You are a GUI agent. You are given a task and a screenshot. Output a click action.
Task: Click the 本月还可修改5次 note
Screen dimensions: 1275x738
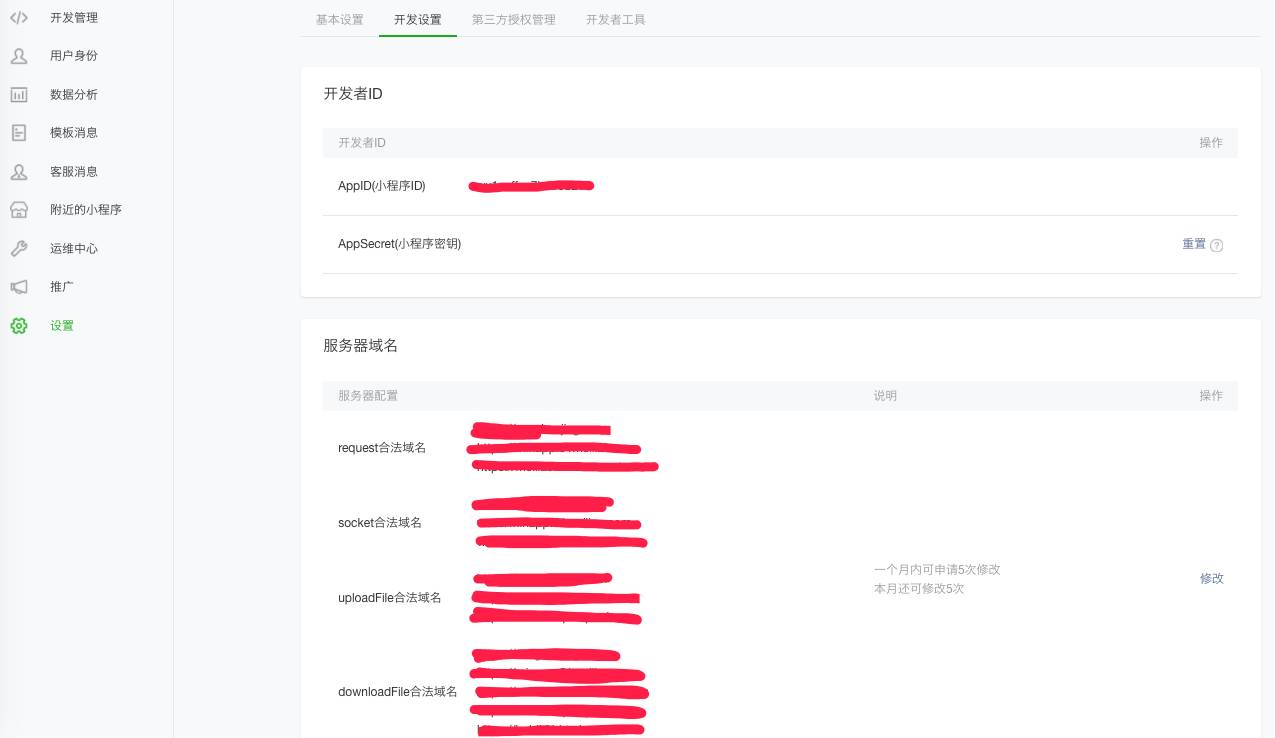tap(919, 589)
